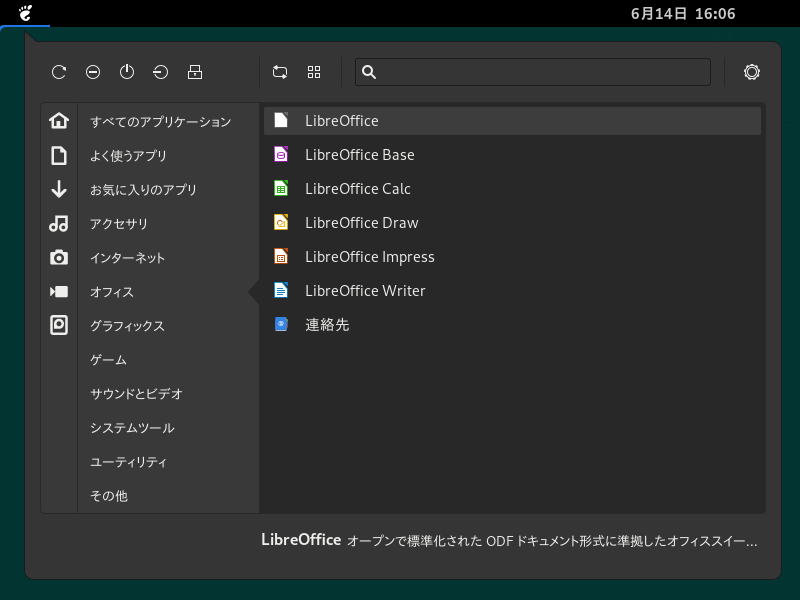Launch 連絡先 by its name
This screenshot has height=600, width=800.
(327, 325)
